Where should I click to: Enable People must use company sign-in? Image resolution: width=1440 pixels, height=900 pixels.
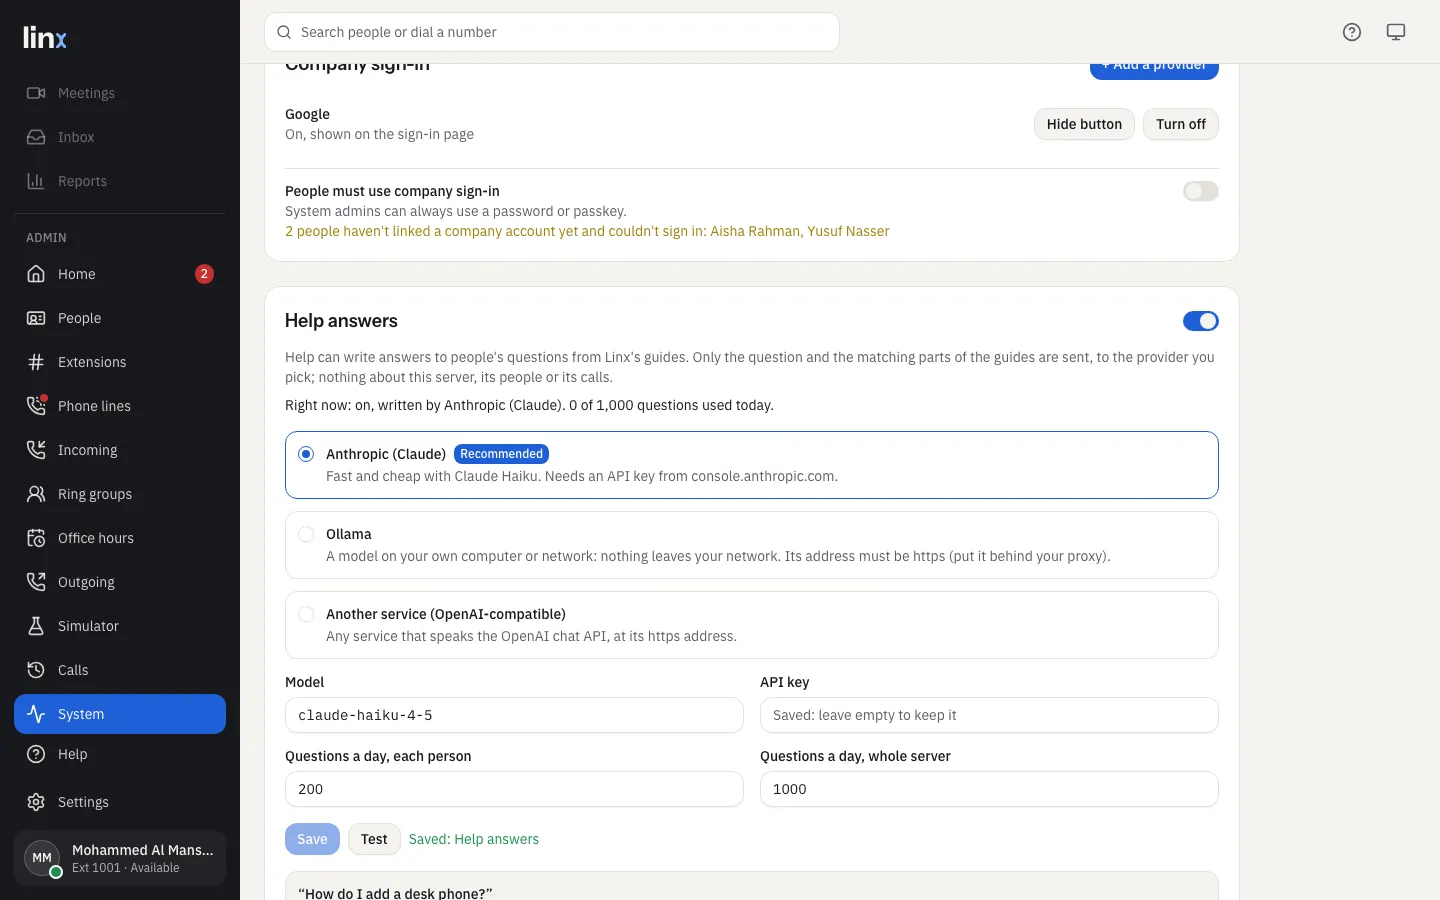(x=1201, y=191)
